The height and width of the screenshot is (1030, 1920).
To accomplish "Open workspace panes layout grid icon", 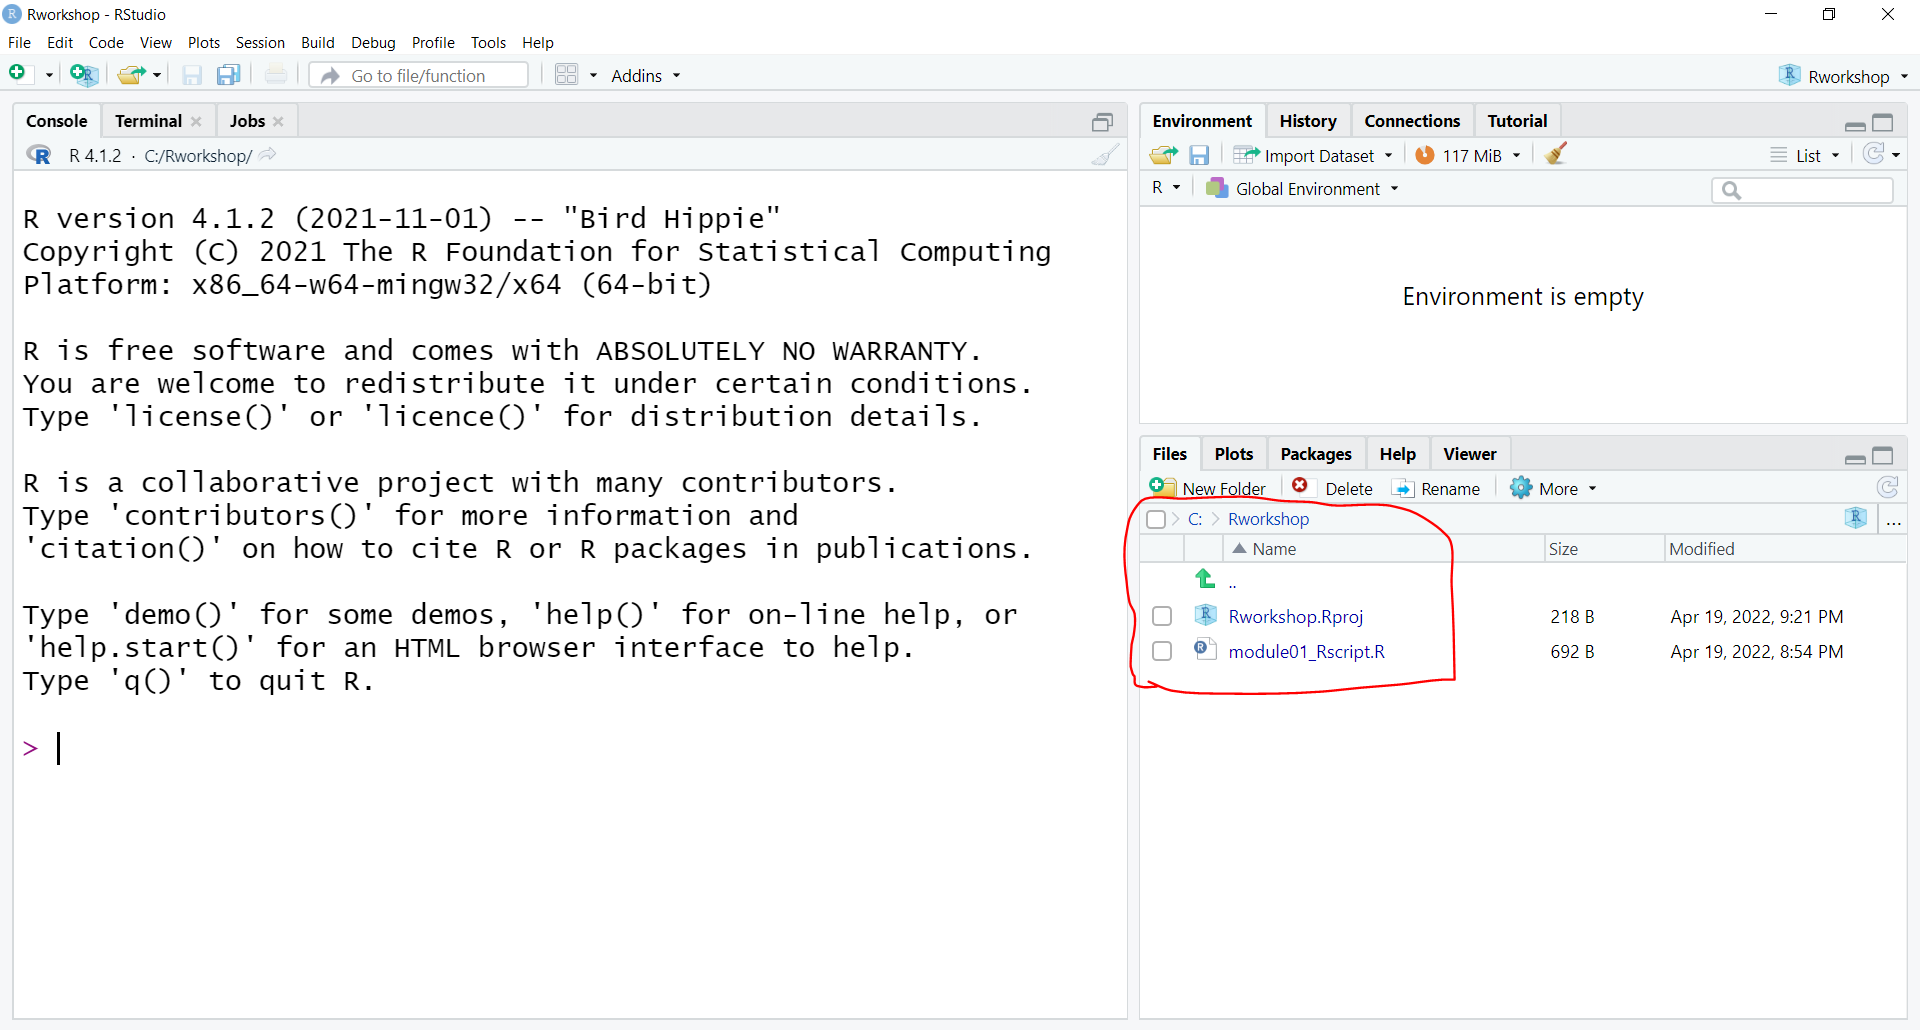I will coord(567,75).
